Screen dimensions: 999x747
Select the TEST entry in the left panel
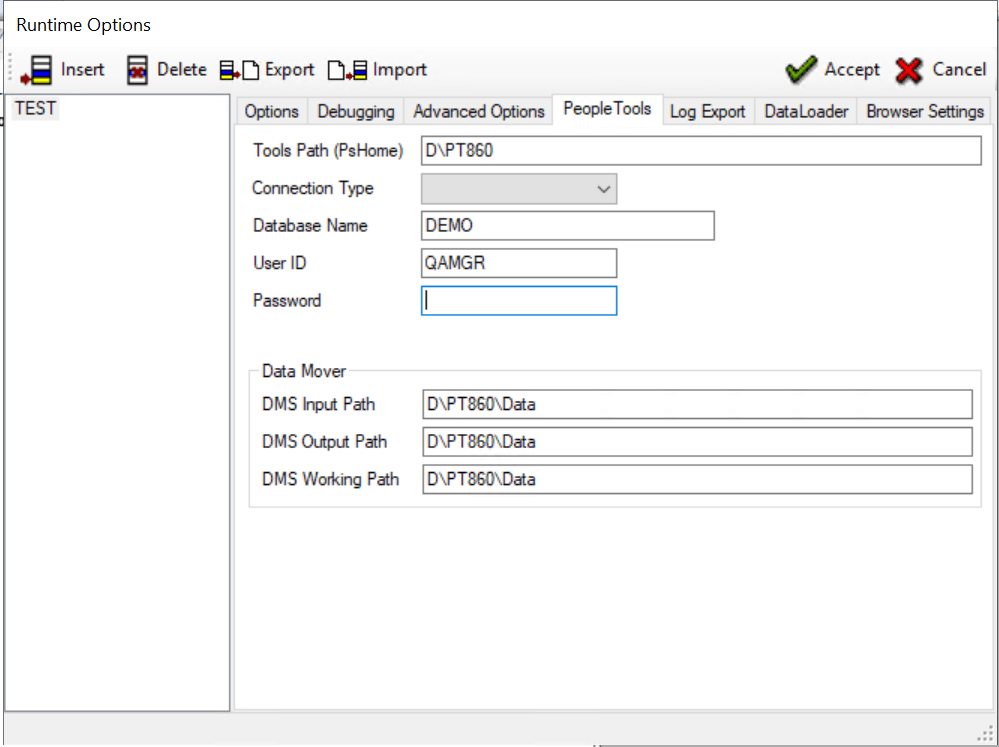click(x=34, y=108)
